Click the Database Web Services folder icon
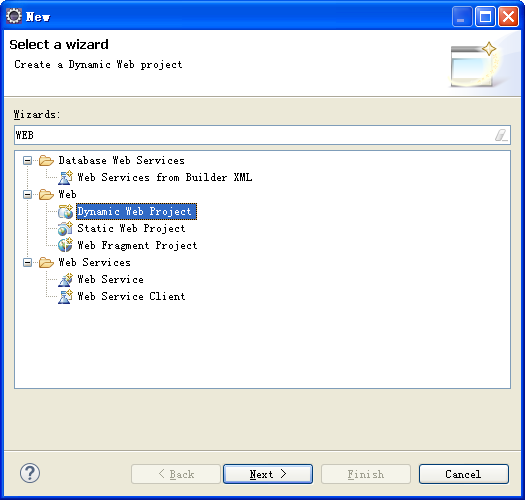 click(x=46, y=160)
